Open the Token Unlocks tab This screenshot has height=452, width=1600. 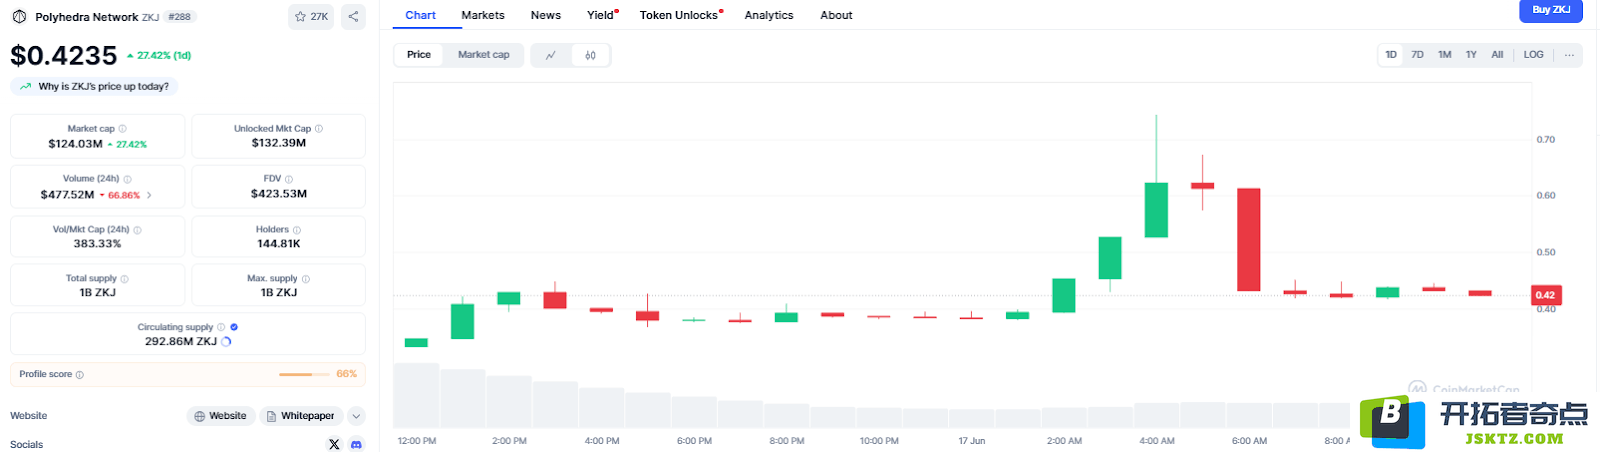point(680,15)
